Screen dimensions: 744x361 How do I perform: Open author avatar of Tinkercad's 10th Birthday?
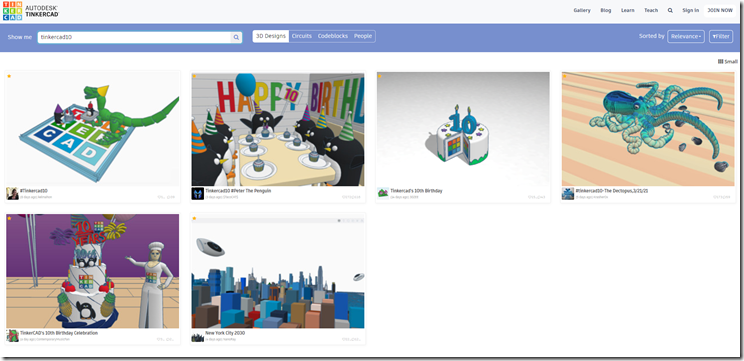(383, 194)
